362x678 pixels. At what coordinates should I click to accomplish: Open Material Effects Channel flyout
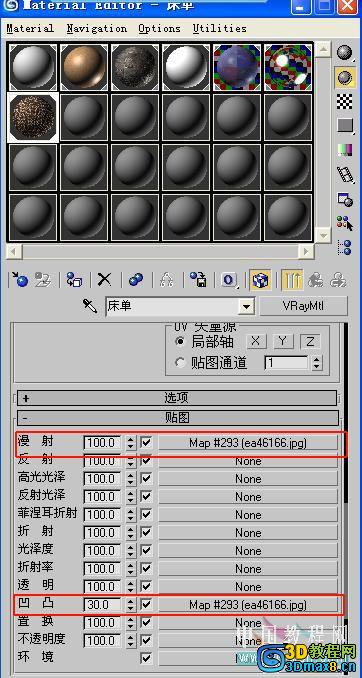229,280
